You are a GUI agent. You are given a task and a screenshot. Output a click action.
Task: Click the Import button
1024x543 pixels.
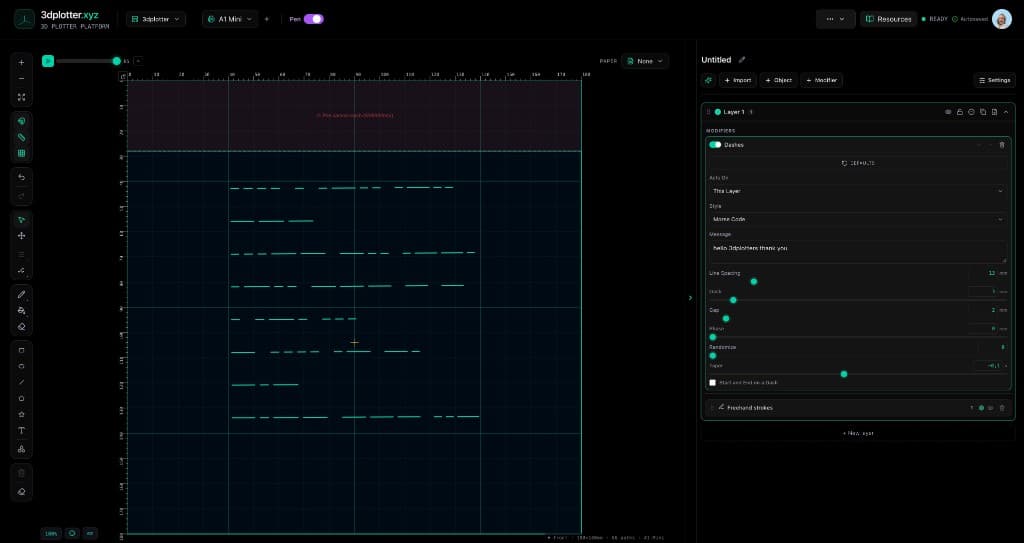tap(737, 80)
